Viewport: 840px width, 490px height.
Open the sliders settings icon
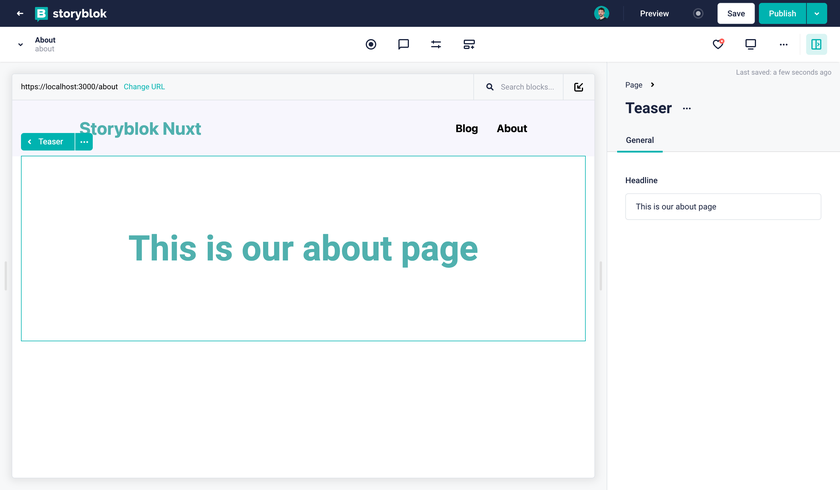click(436, 44)
